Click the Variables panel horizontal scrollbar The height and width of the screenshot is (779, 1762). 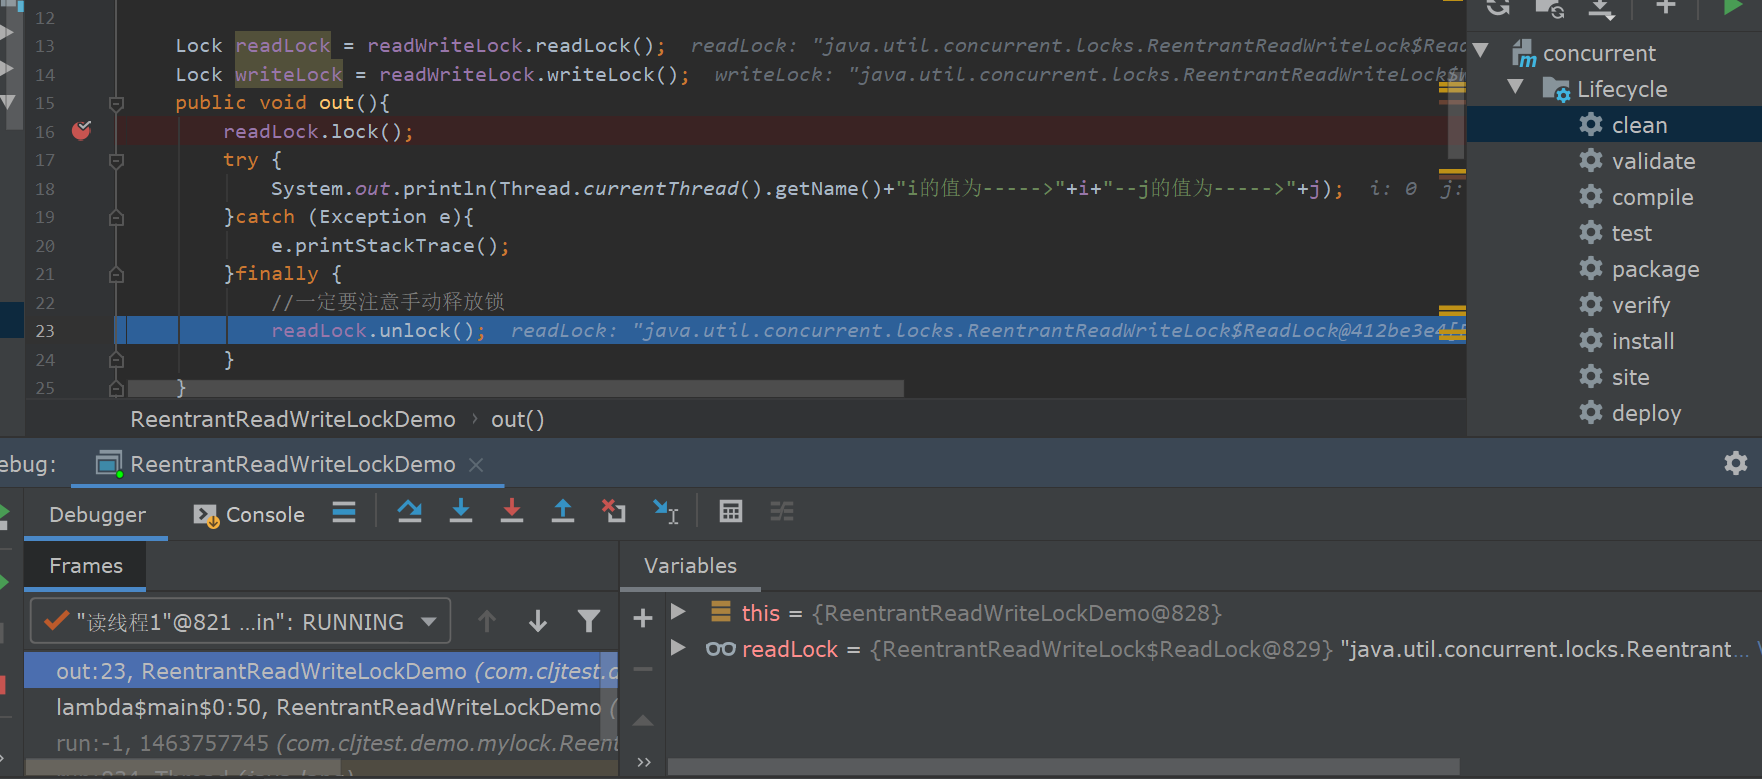1063,766
